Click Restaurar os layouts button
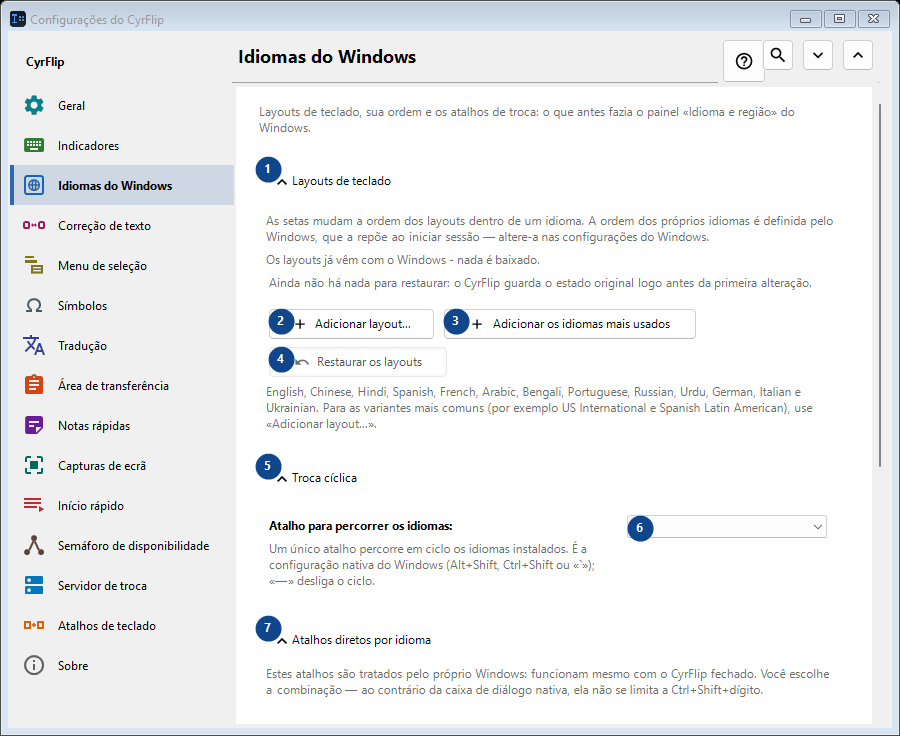The width and height of the screenshot is (900, 736). tap(358, 362)
